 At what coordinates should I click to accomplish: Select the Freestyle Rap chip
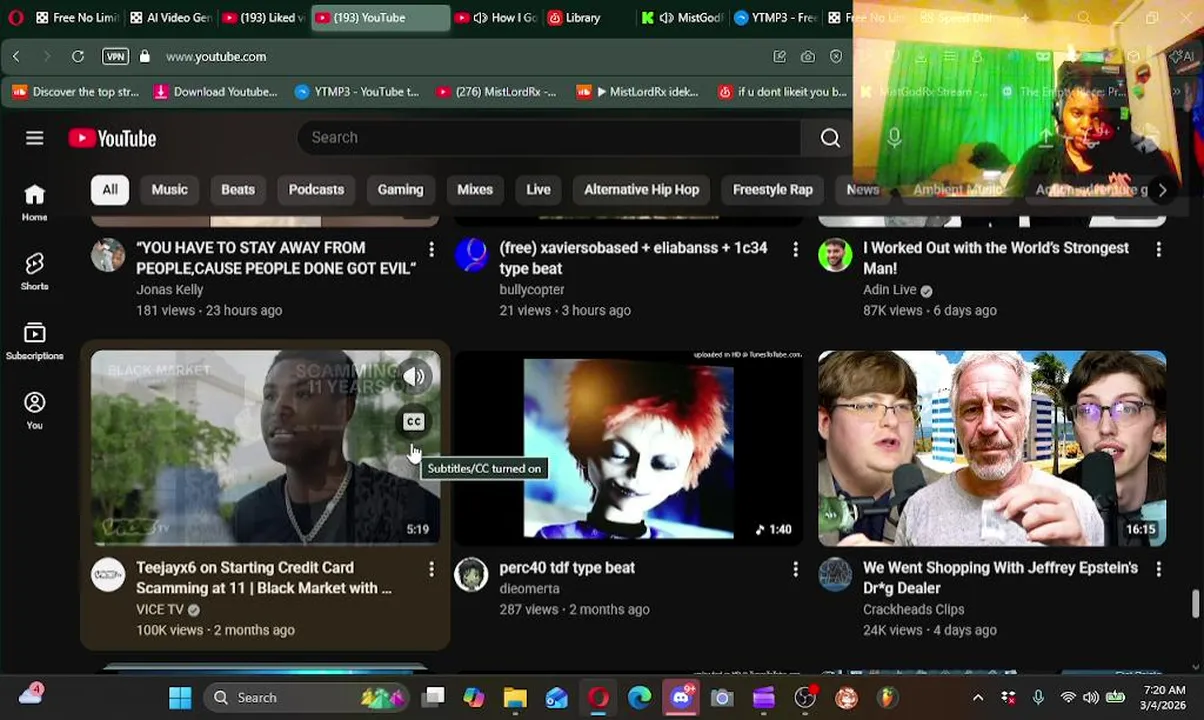click(x=772, y=190)
